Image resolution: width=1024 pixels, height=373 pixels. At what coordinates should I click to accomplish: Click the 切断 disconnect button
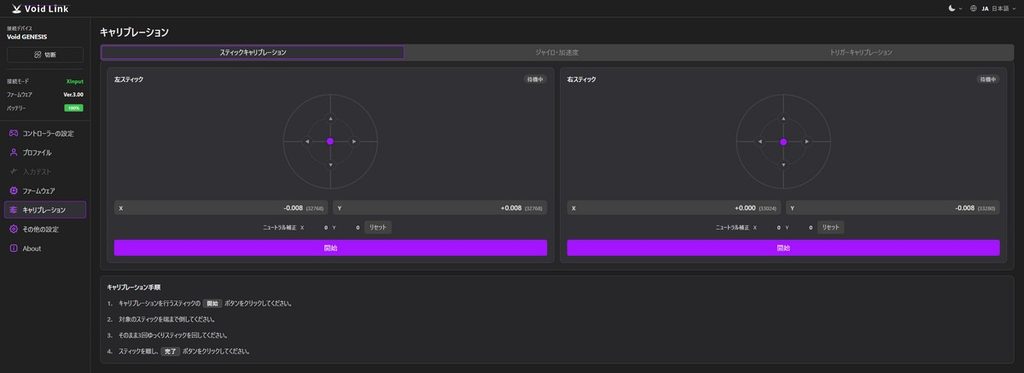point(45,55)
